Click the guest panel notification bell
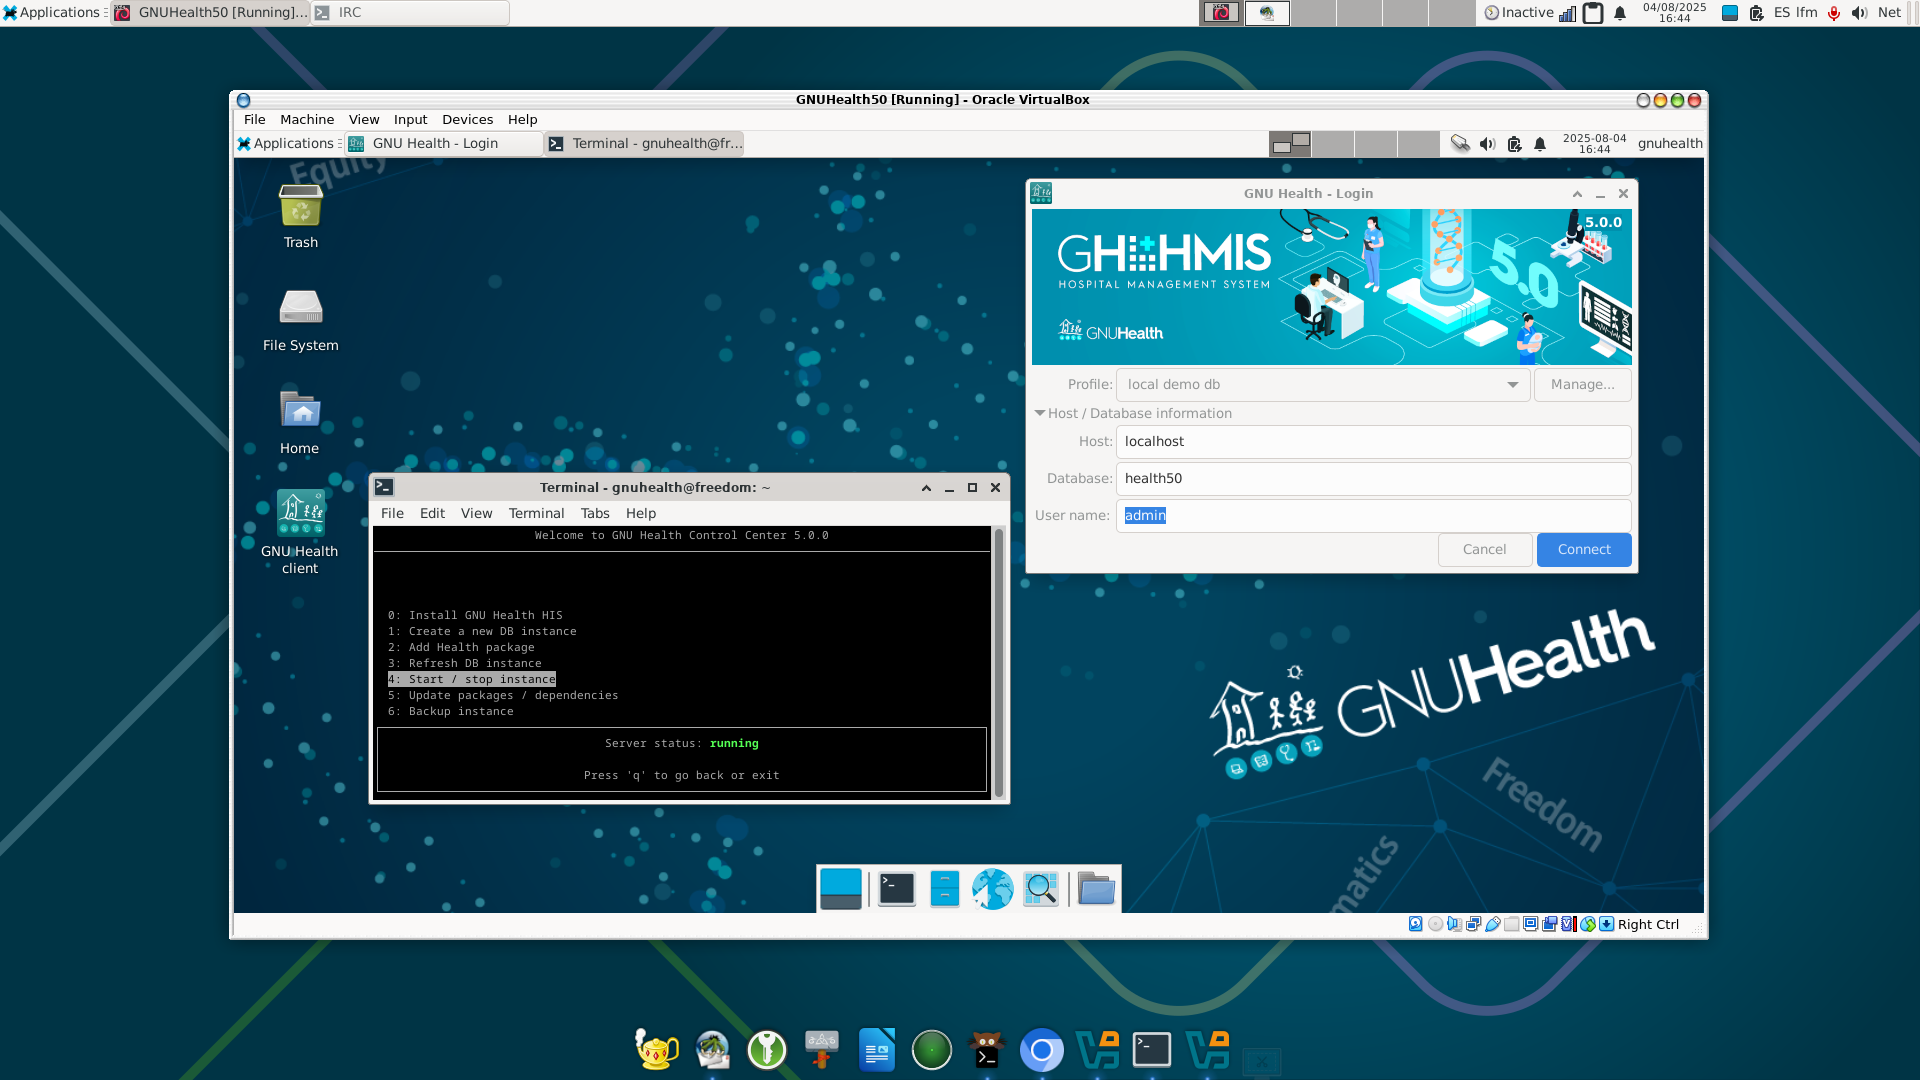 1540,144
